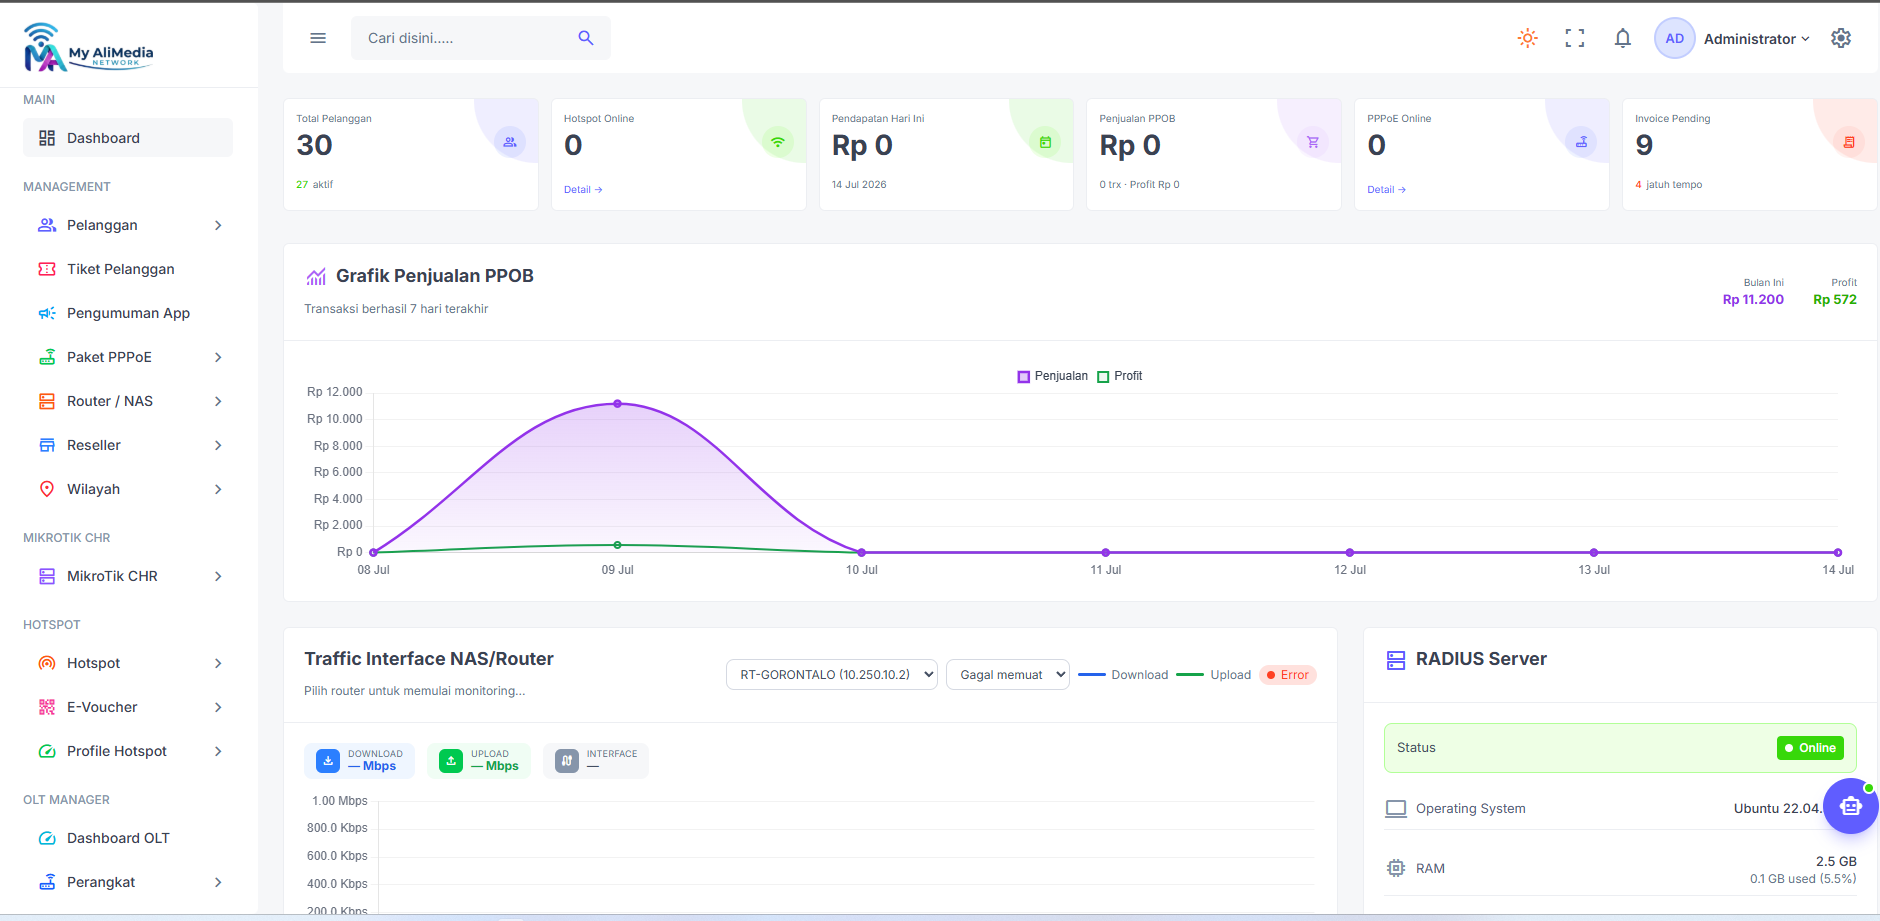This screenshot has height=921, width=1880.
Task: Switch theme with the sun icon
Action: (1527, 38)
